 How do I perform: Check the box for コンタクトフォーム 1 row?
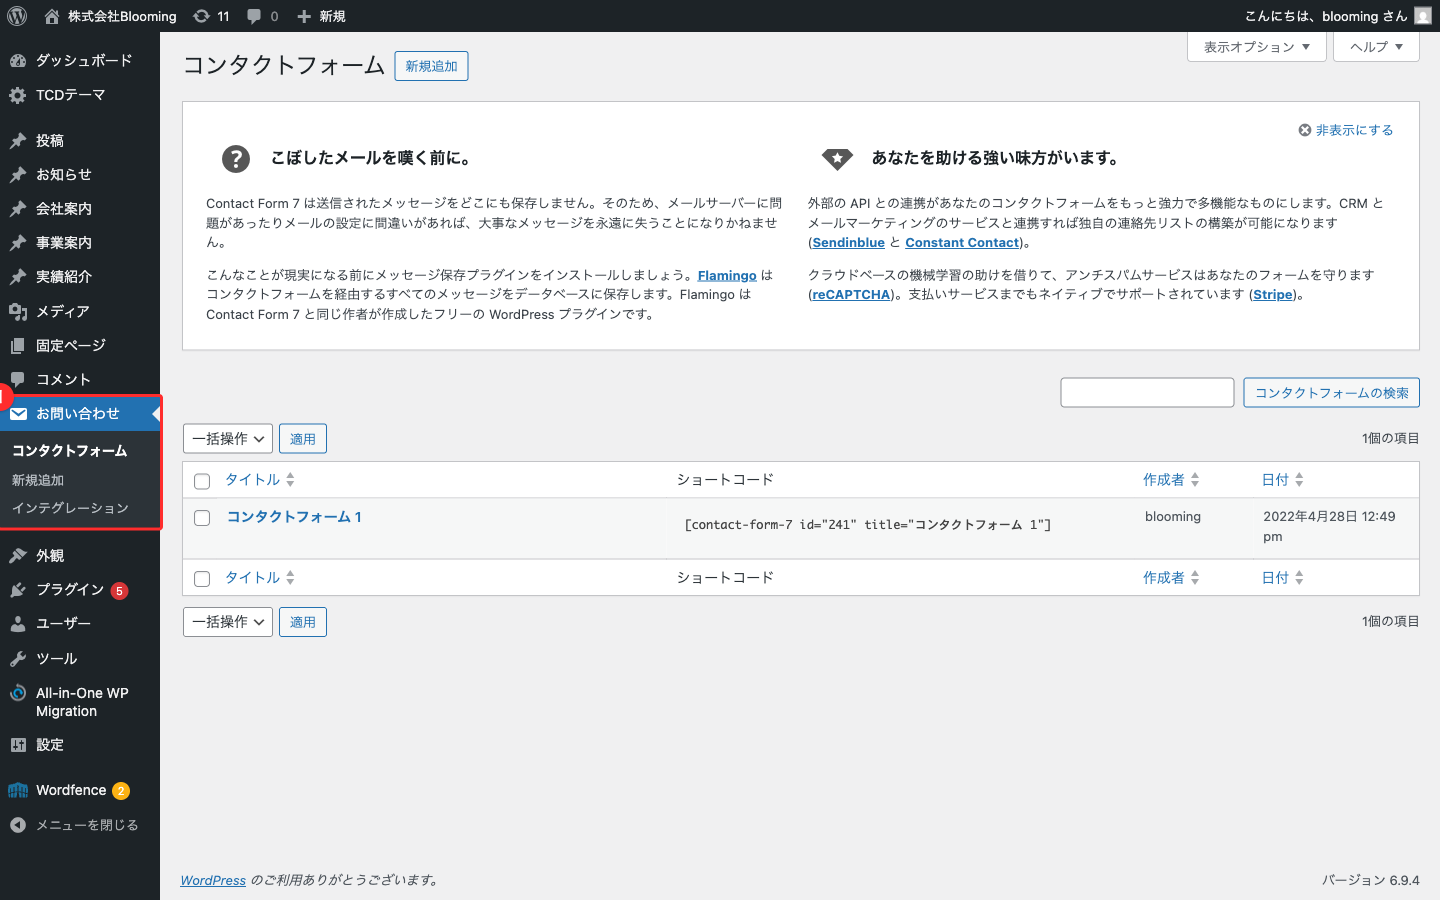[202, 518]
